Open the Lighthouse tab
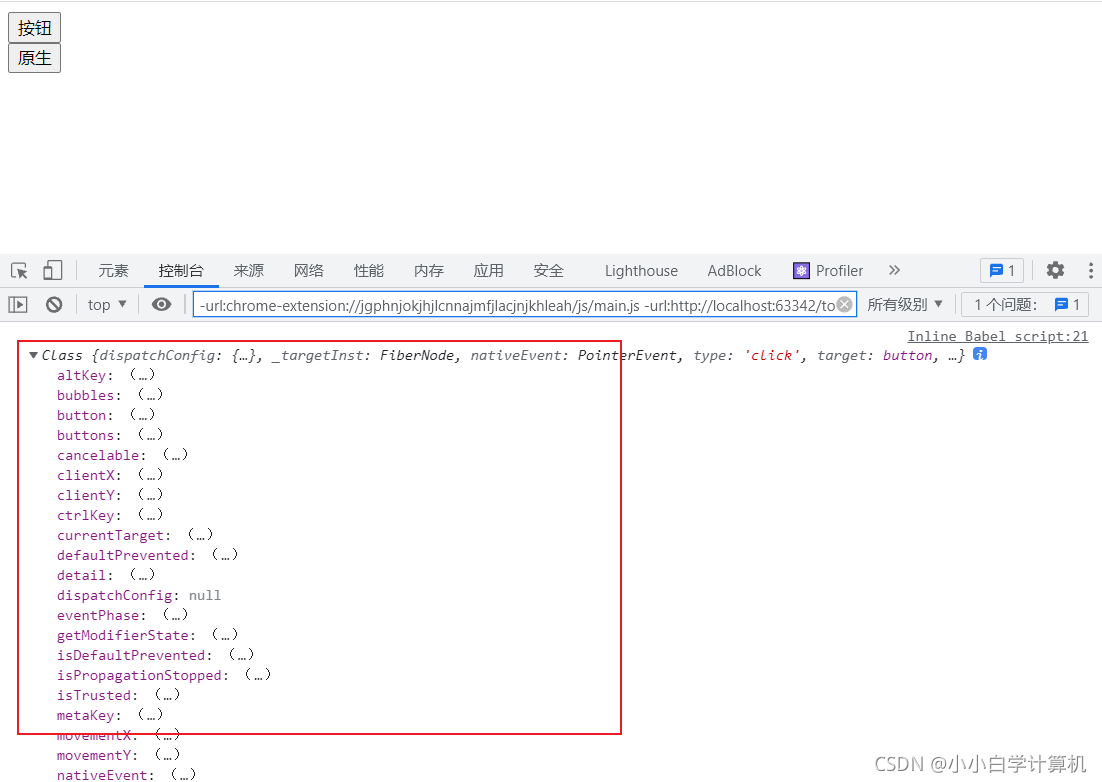This screenshot has width=1102, height=782. click(x=641, y=271)
